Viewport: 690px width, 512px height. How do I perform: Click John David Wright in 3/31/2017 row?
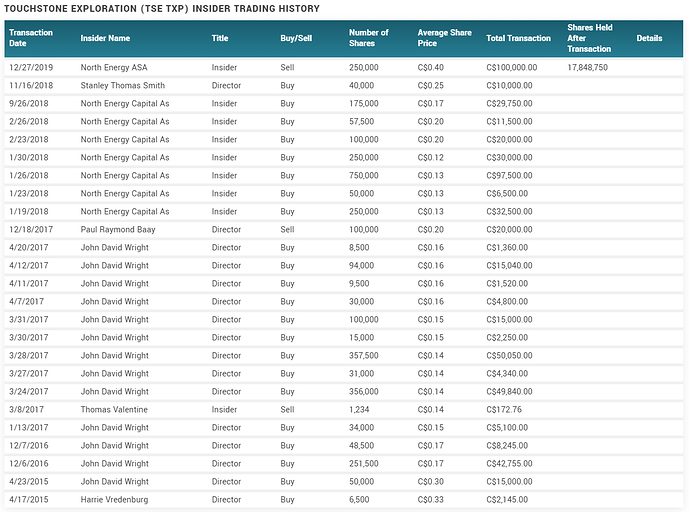pyautogui.click(x=115, y=320)
